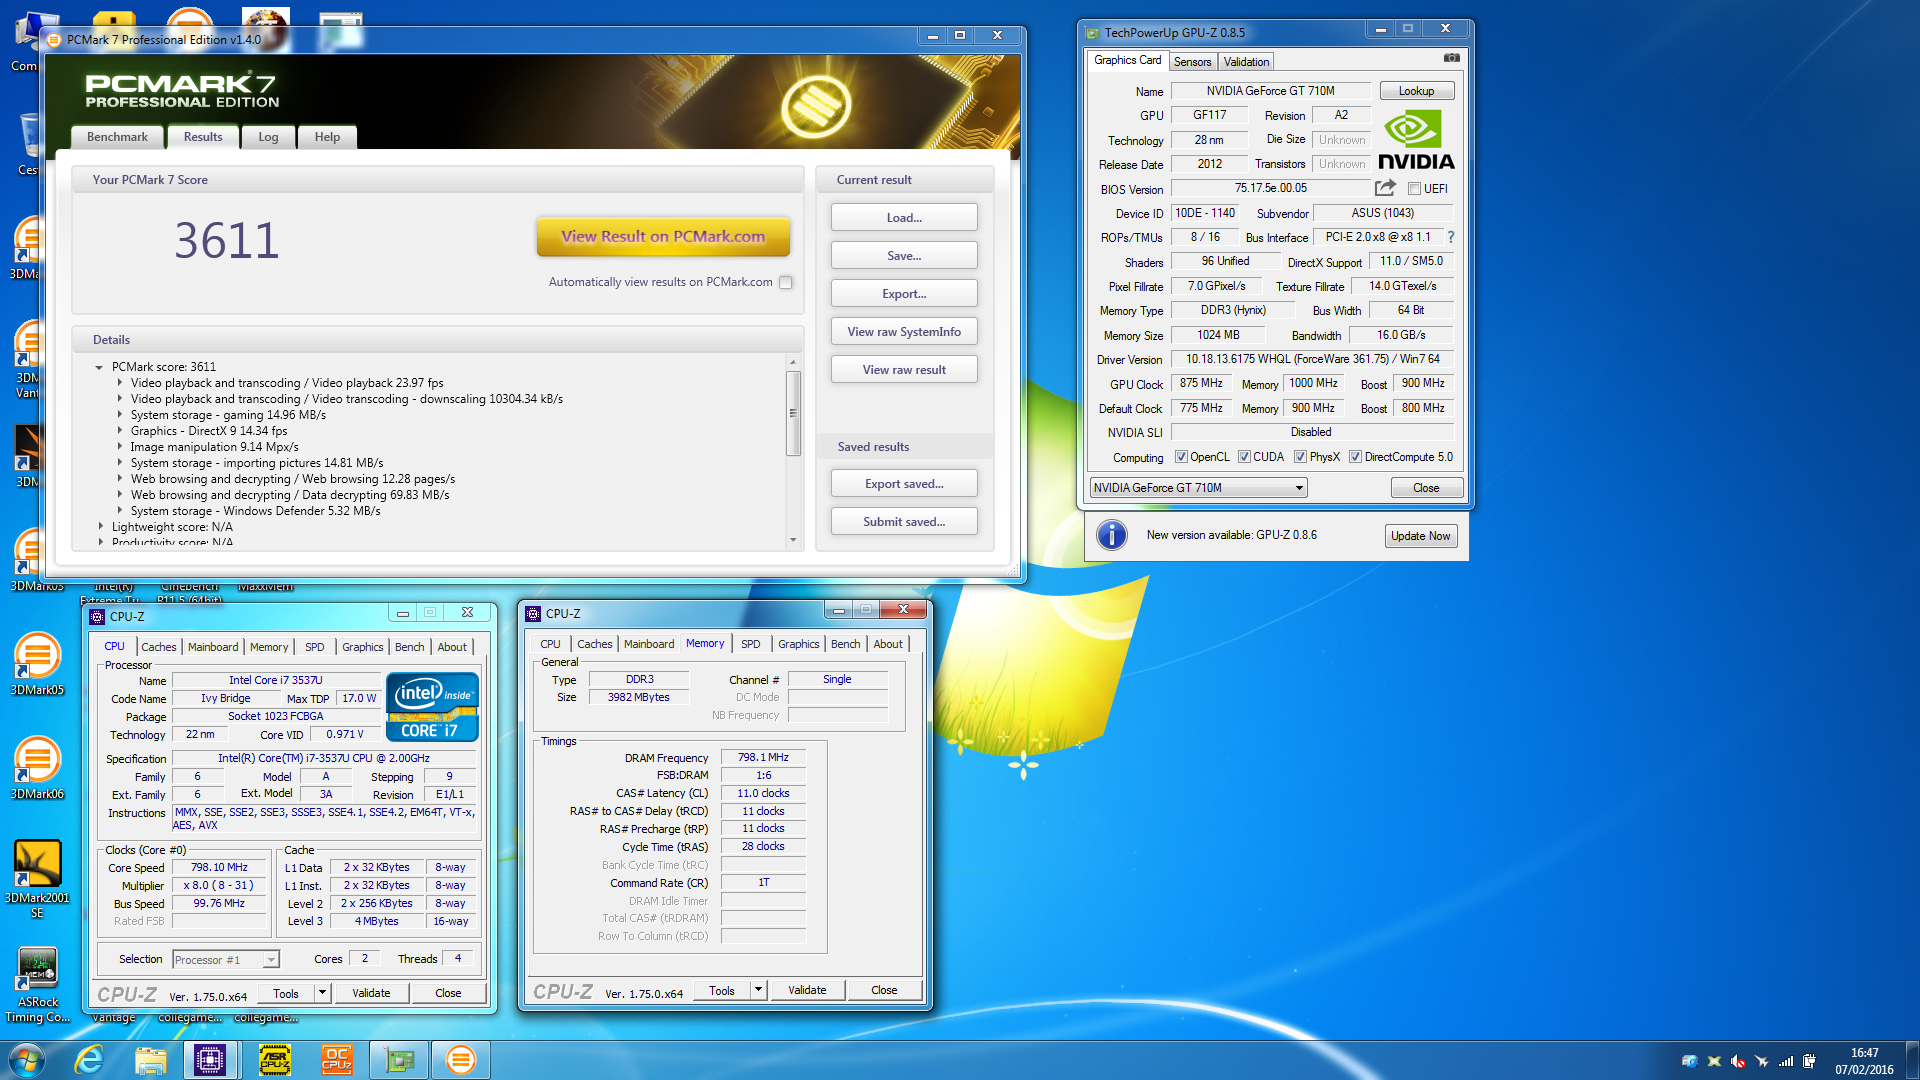Expand the System storage - gaming row
This screenshot has height=1080, width=1920.
point(120,415)
